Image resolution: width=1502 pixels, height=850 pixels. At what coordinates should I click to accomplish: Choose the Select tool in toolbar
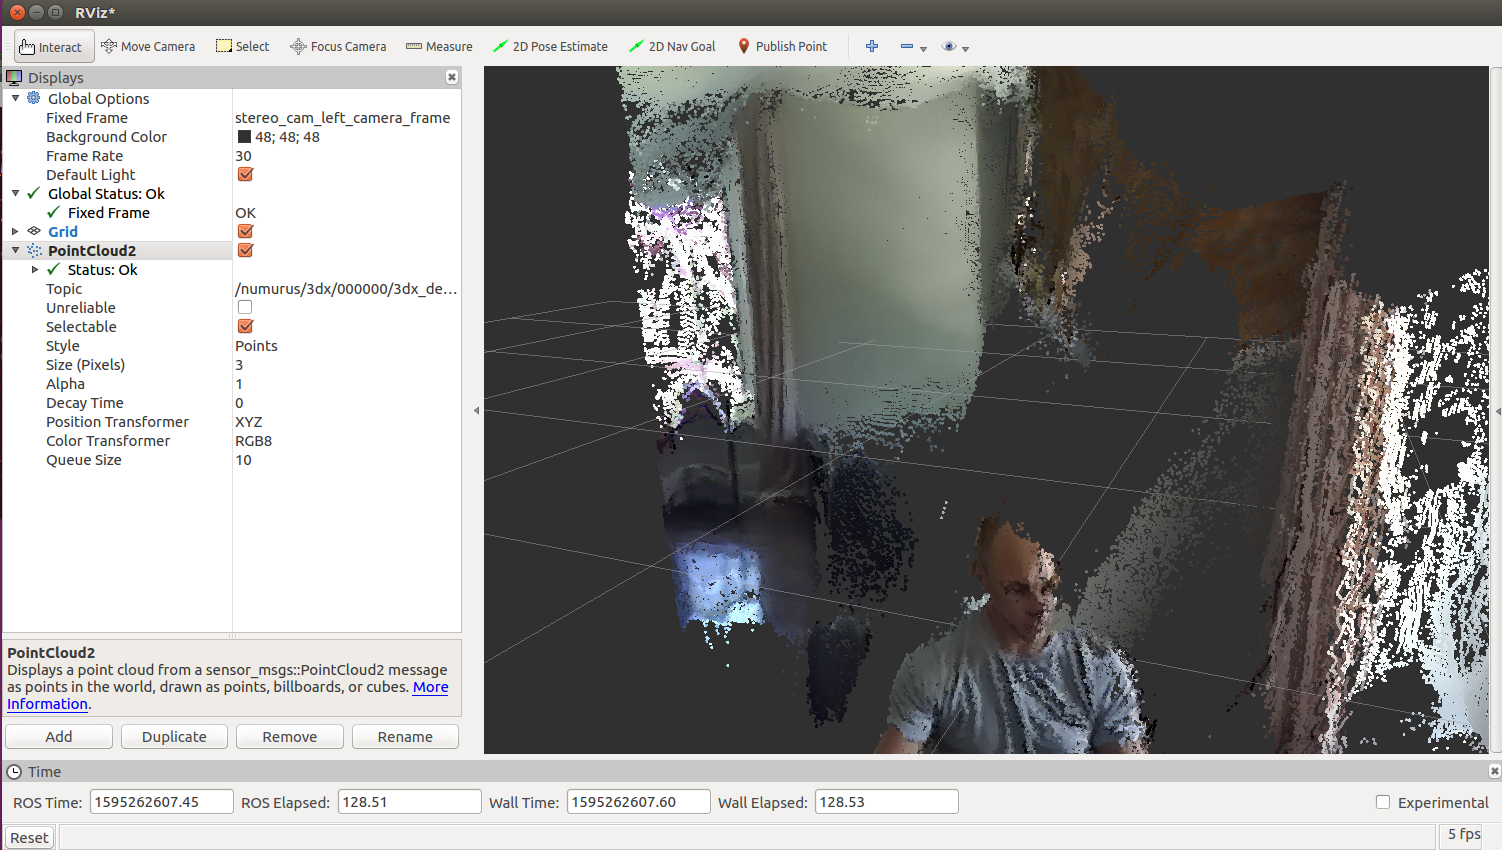click(243, 47)
